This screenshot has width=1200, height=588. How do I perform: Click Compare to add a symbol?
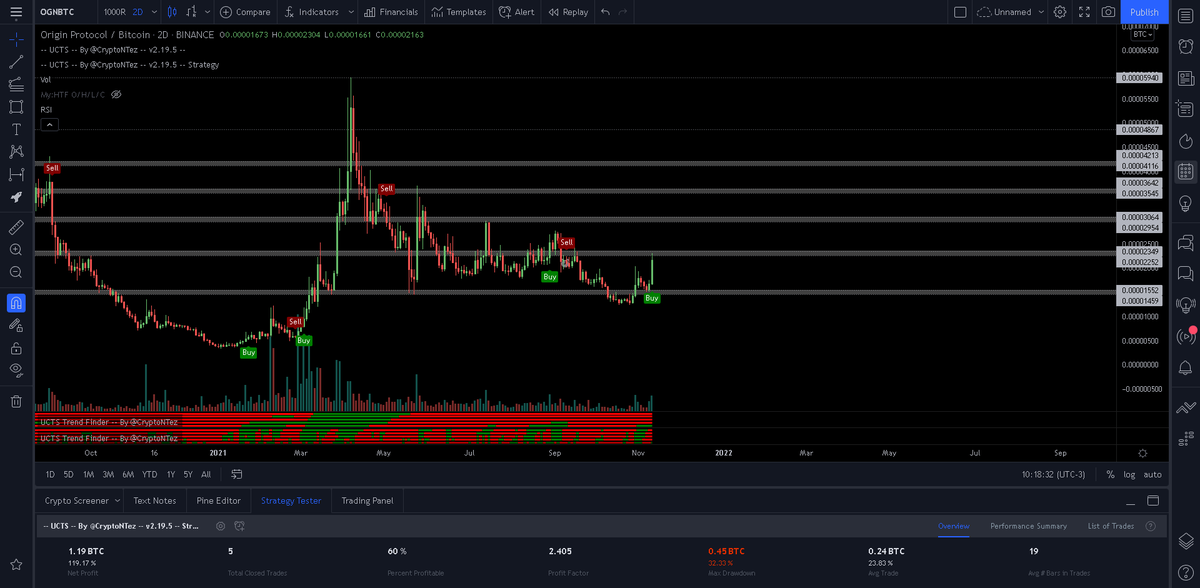pos(245,12)
